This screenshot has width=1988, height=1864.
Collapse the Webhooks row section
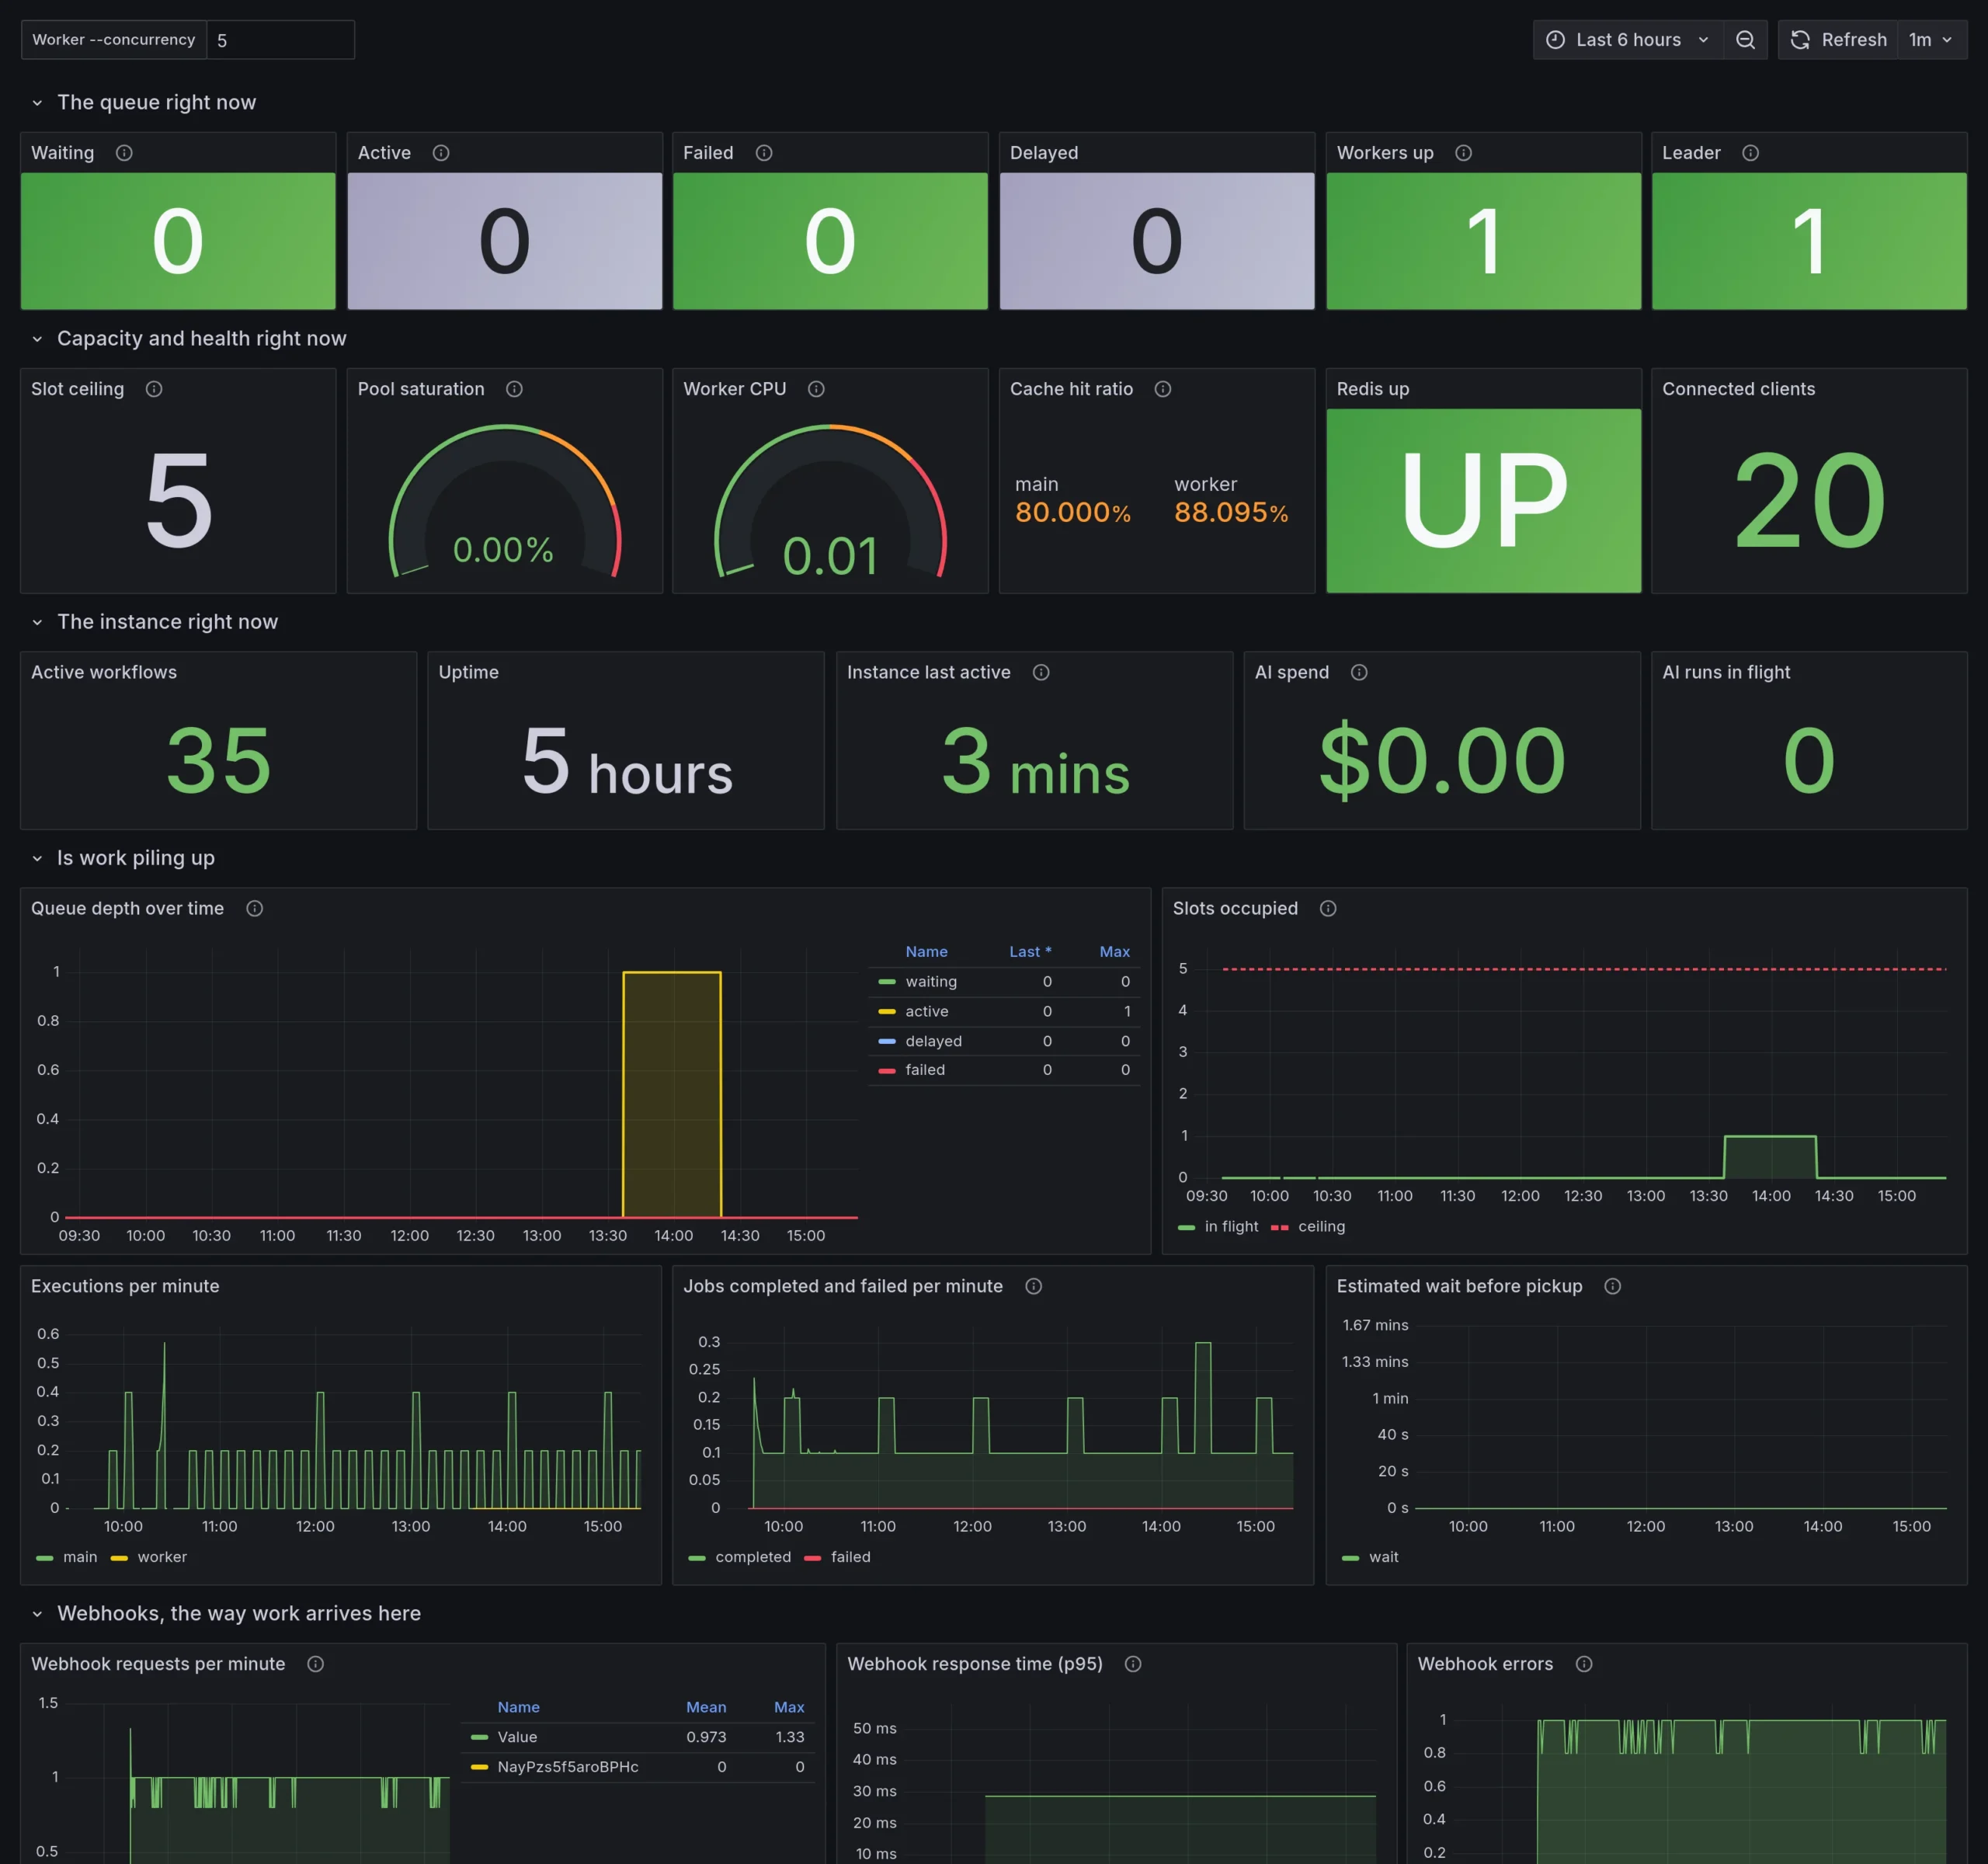[37, 1614]
